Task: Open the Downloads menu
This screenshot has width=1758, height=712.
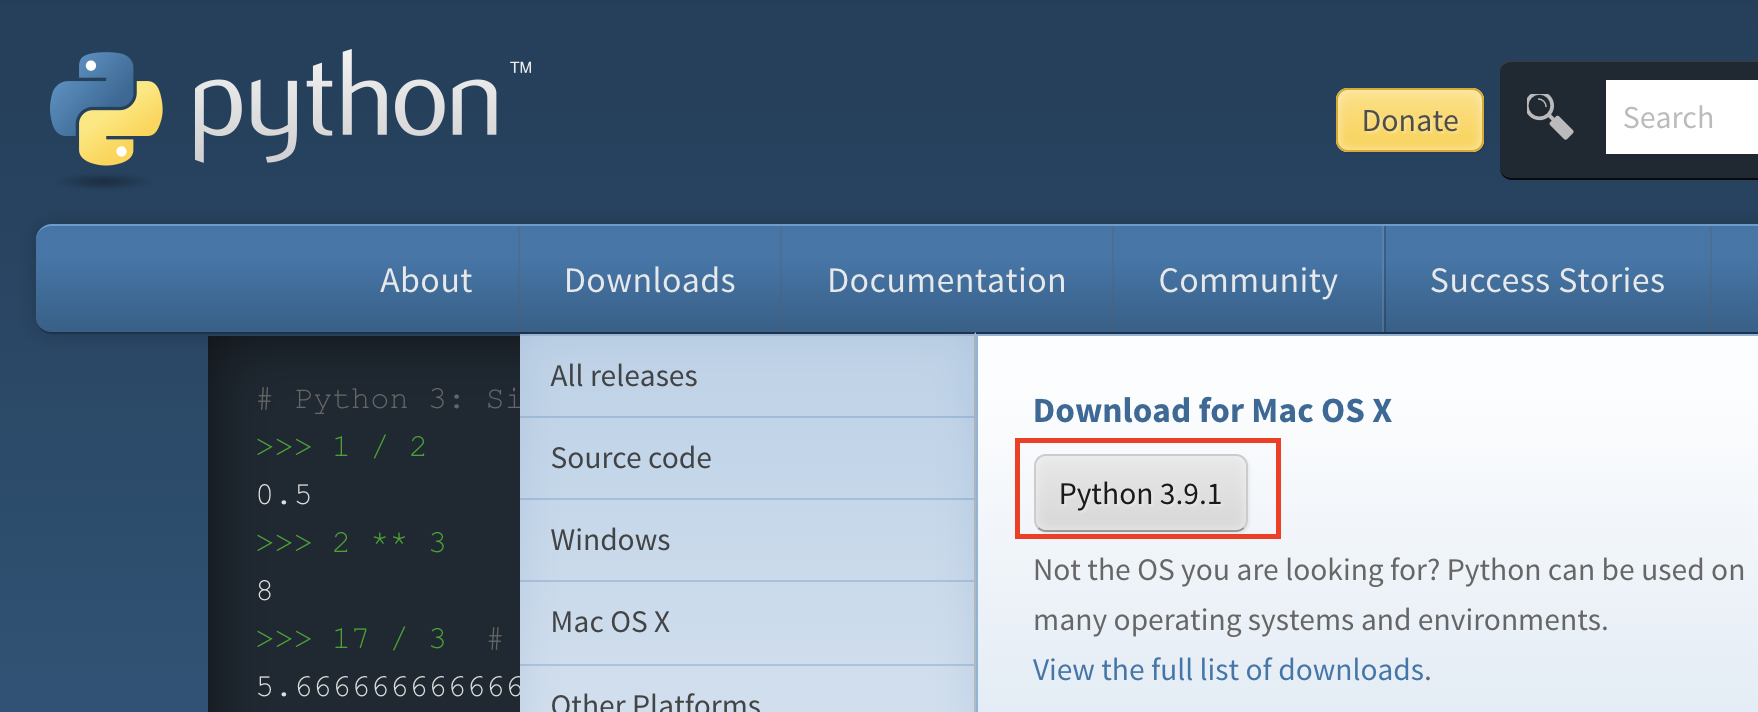Action: (650, 280)
